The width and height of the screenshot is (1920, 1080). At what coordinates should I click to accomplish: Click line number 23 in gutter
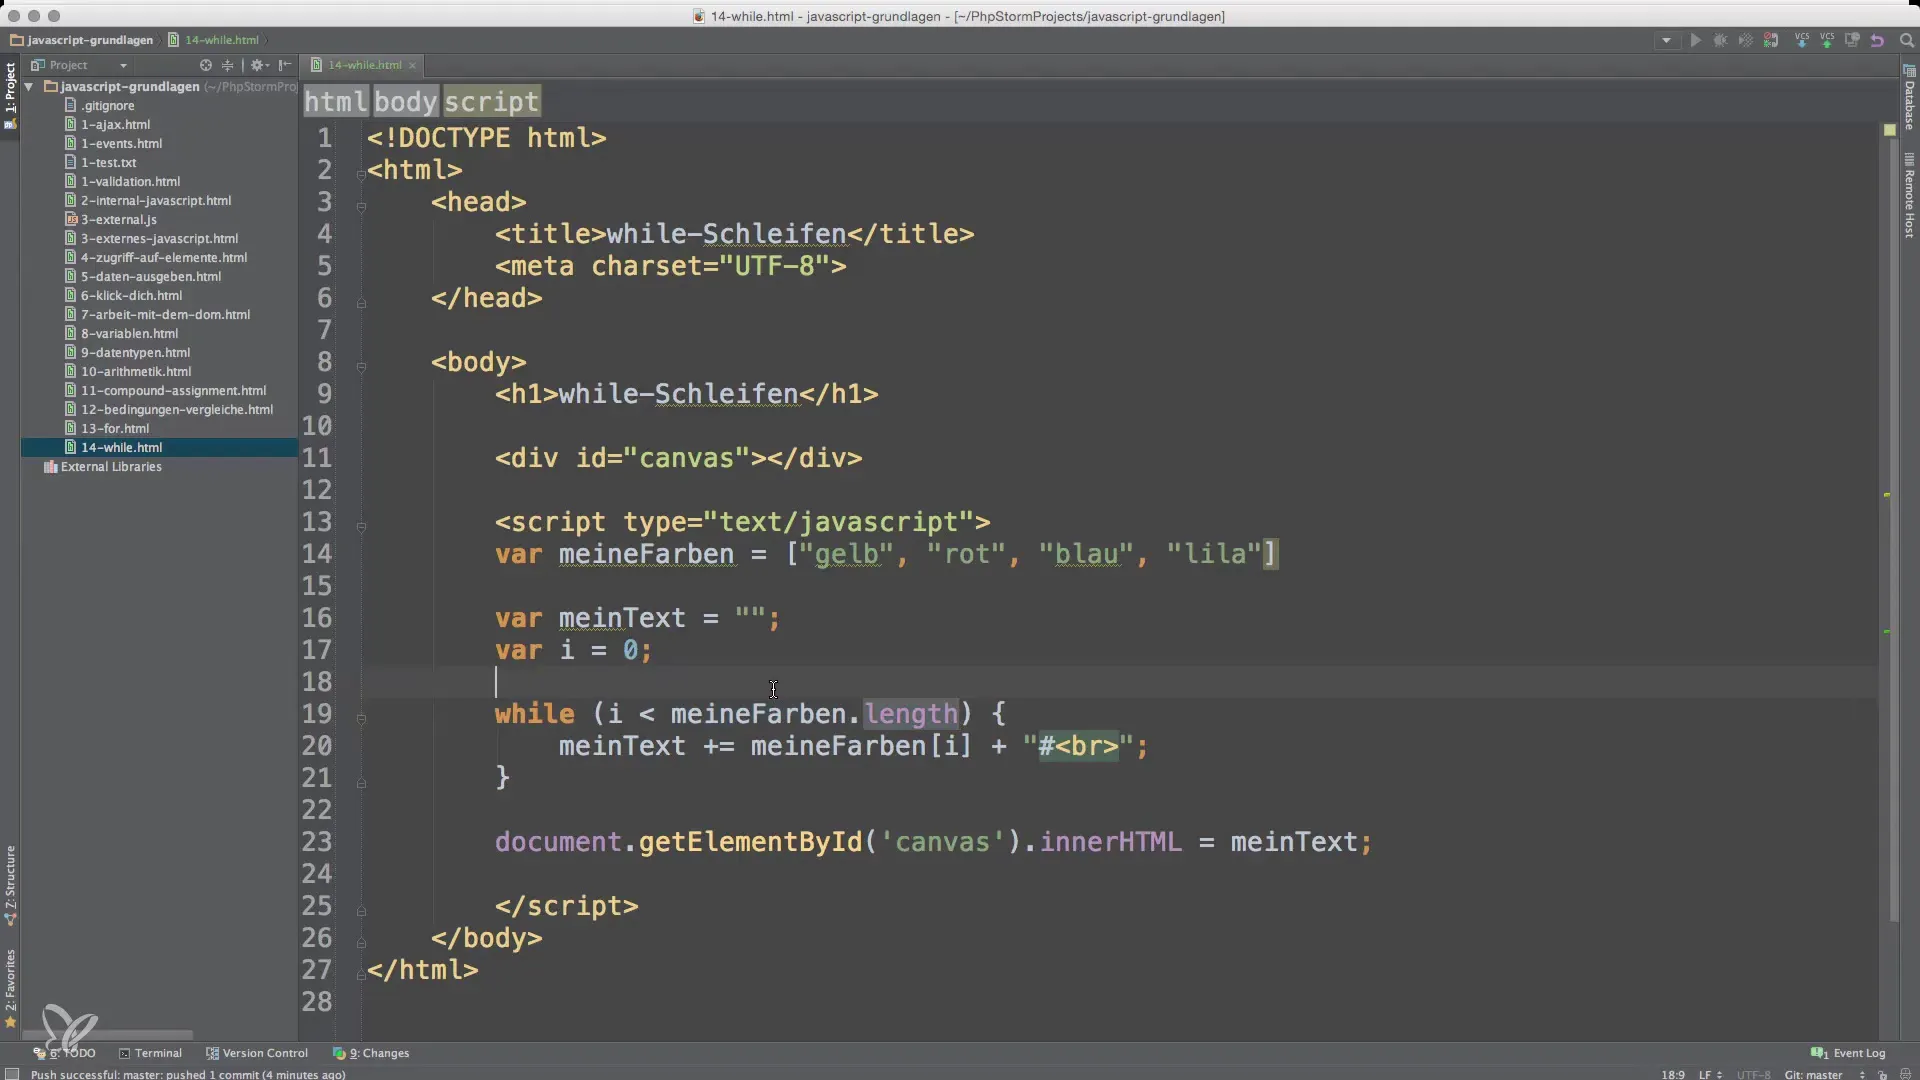316,842
